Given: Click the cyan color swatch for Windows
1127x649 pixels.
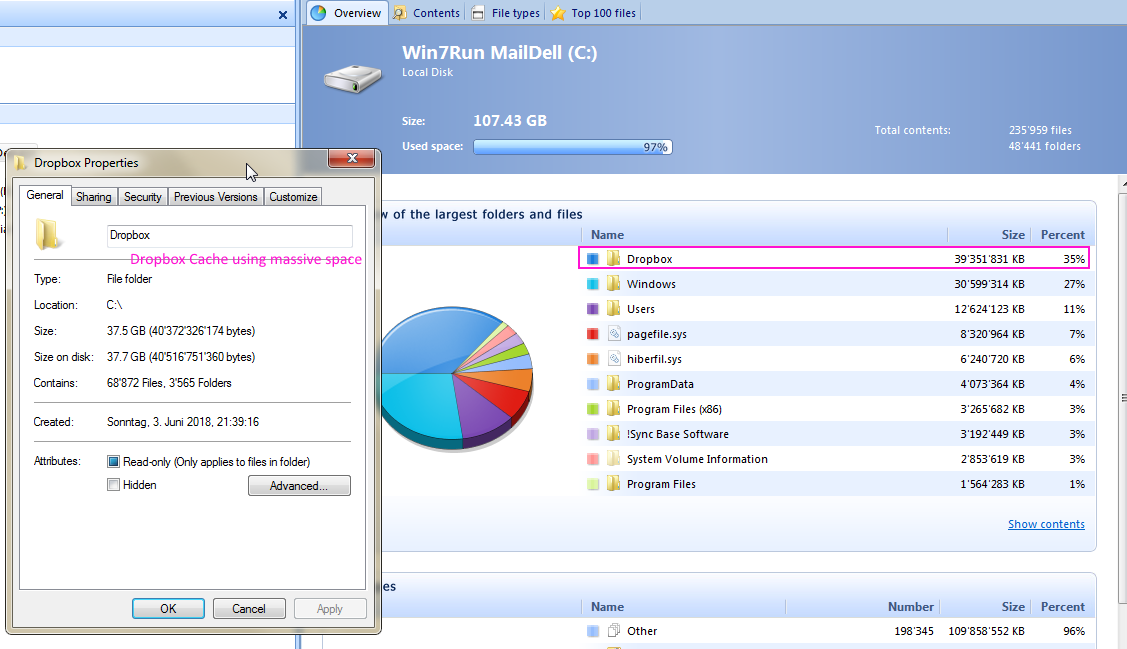Looking at the screenshot, I should [592, 284].
